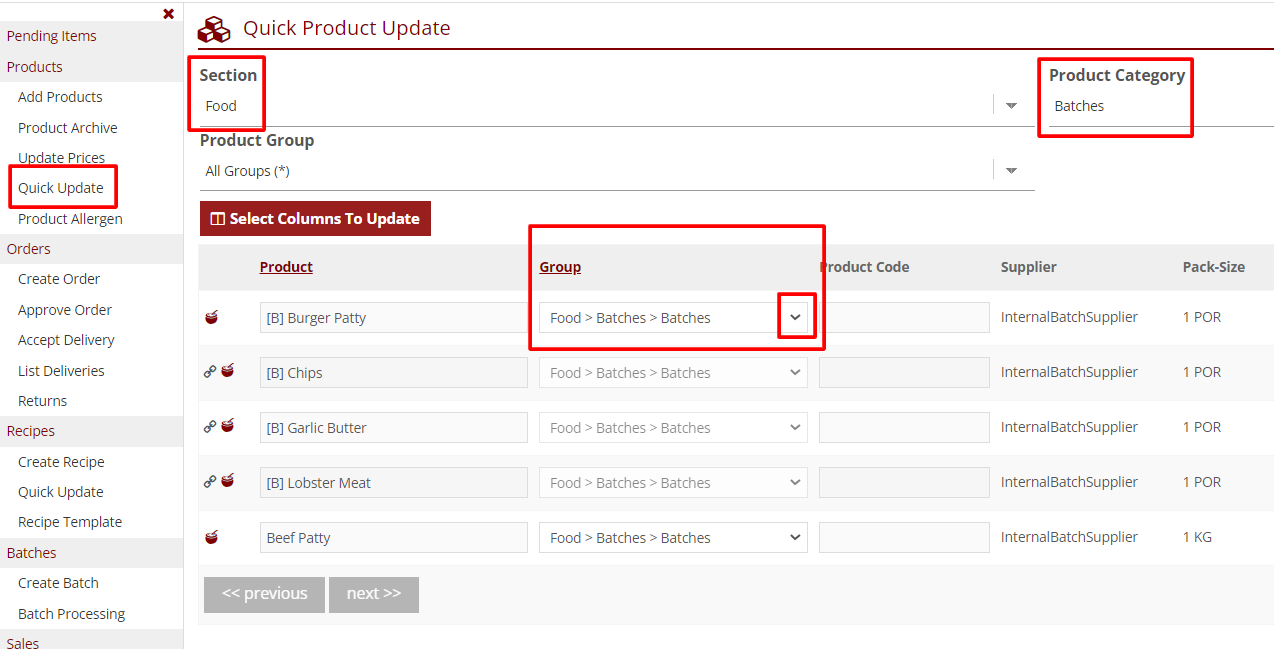Close the sidebar with the red X

pos(168,14)
